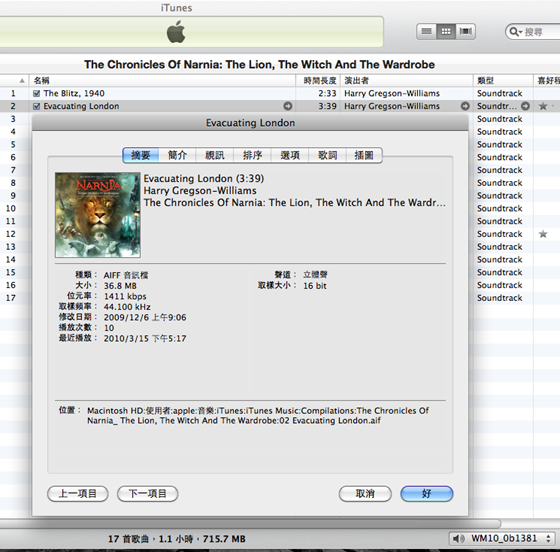Click arrow icon beside Harry Gregson-Williams in row 2
Image resolution: width=560 pixels, height=552 pixels.
pyautogui.click(x=465, y=106)
